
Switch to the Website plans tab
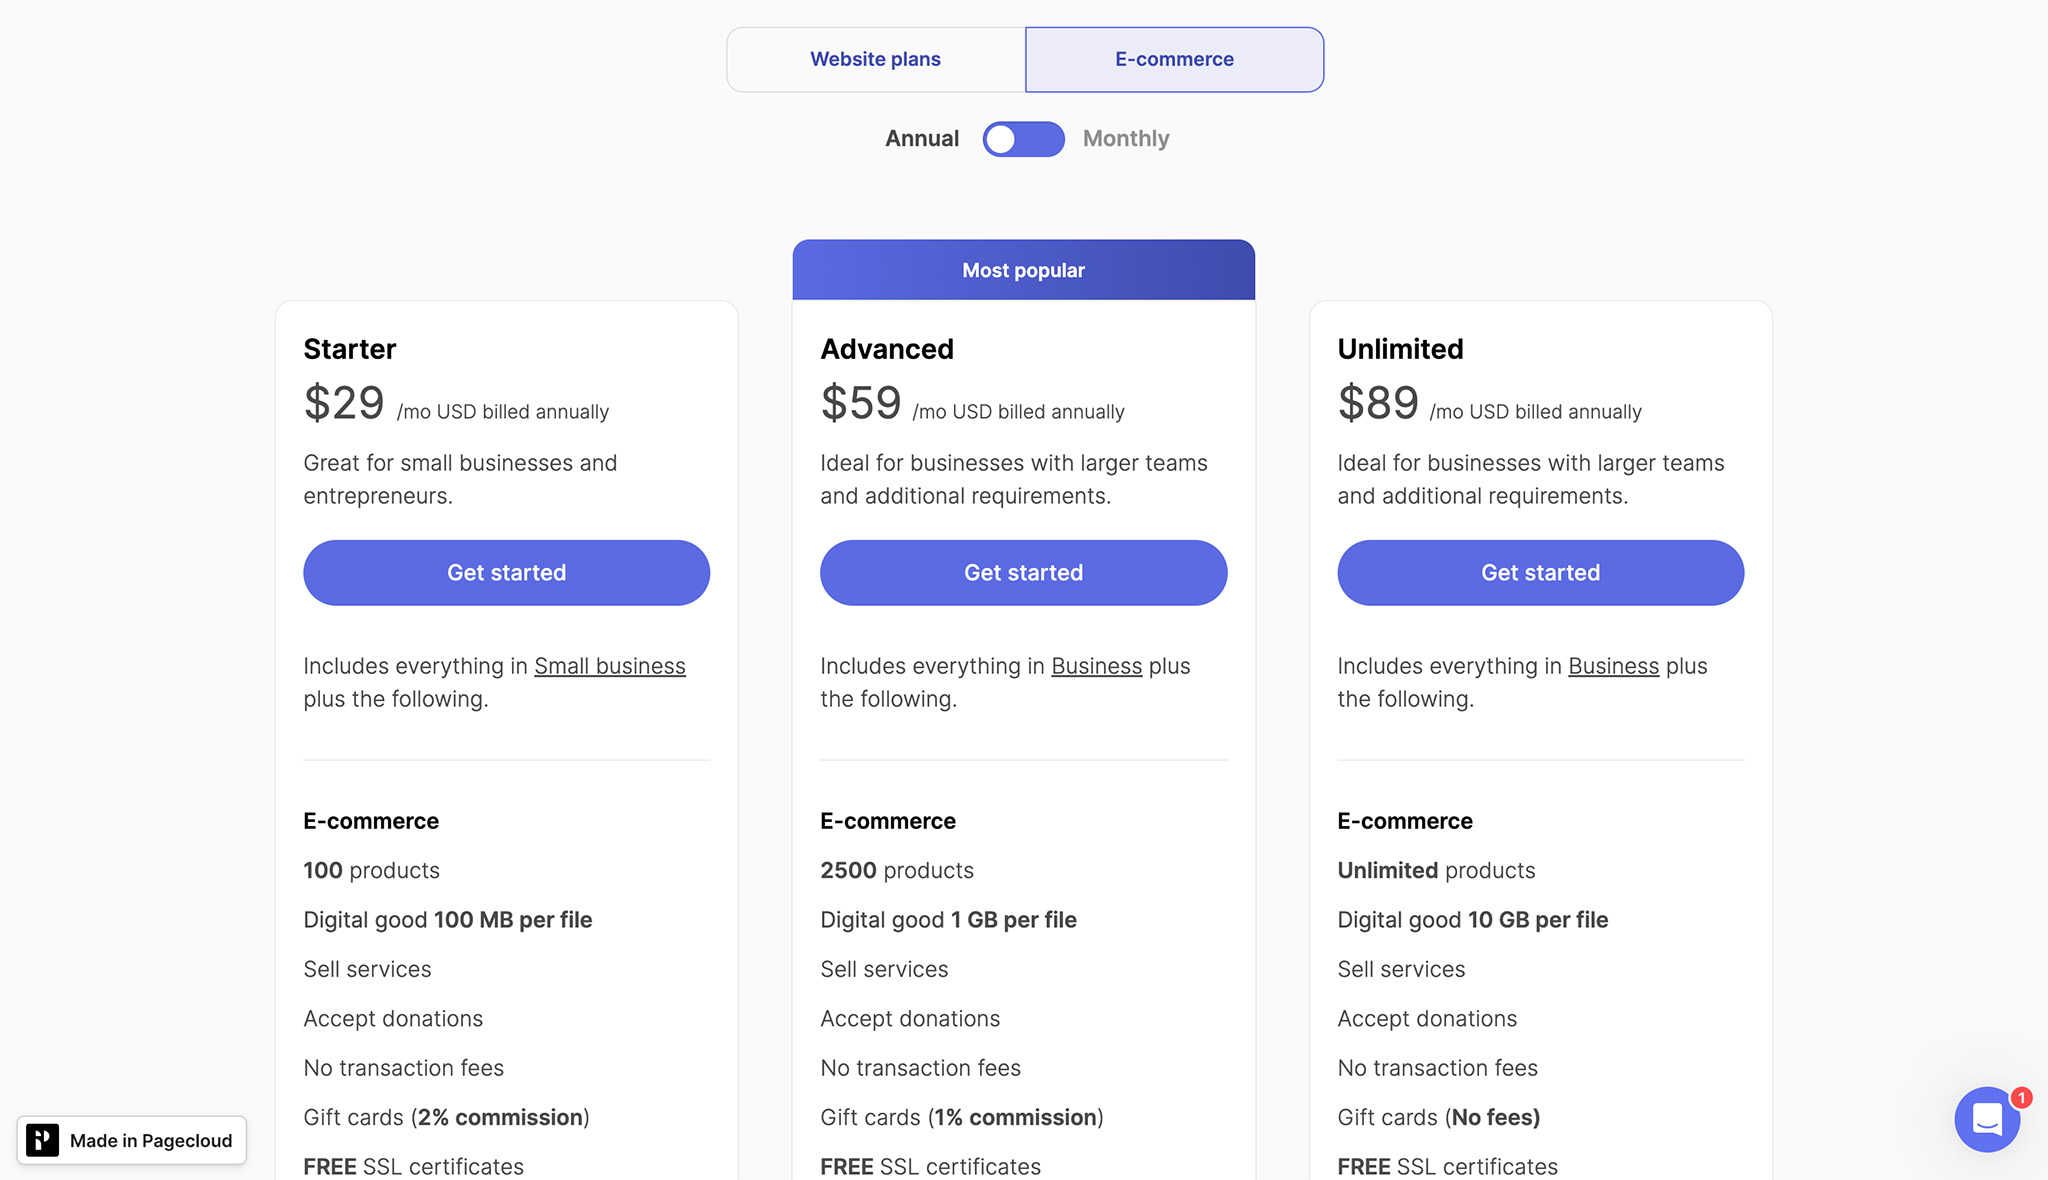[874, 59]
